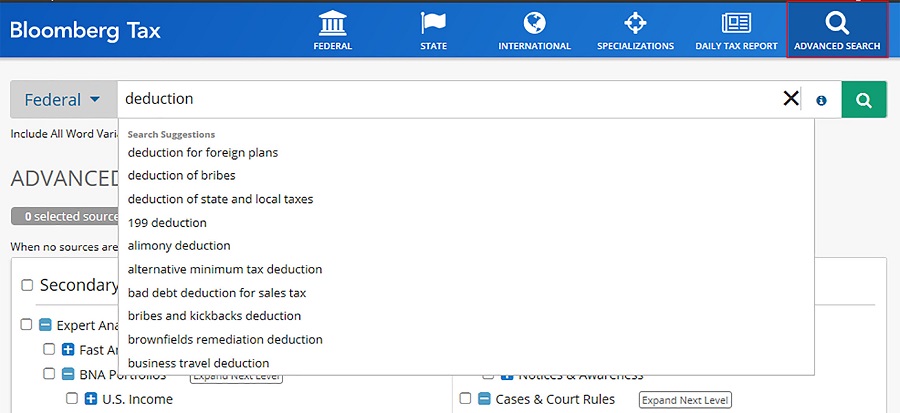Select 'deduction of bribes' suggestion
Image resolution: width=900 pixels, height=413 pixels.
(x=181, y=176)
